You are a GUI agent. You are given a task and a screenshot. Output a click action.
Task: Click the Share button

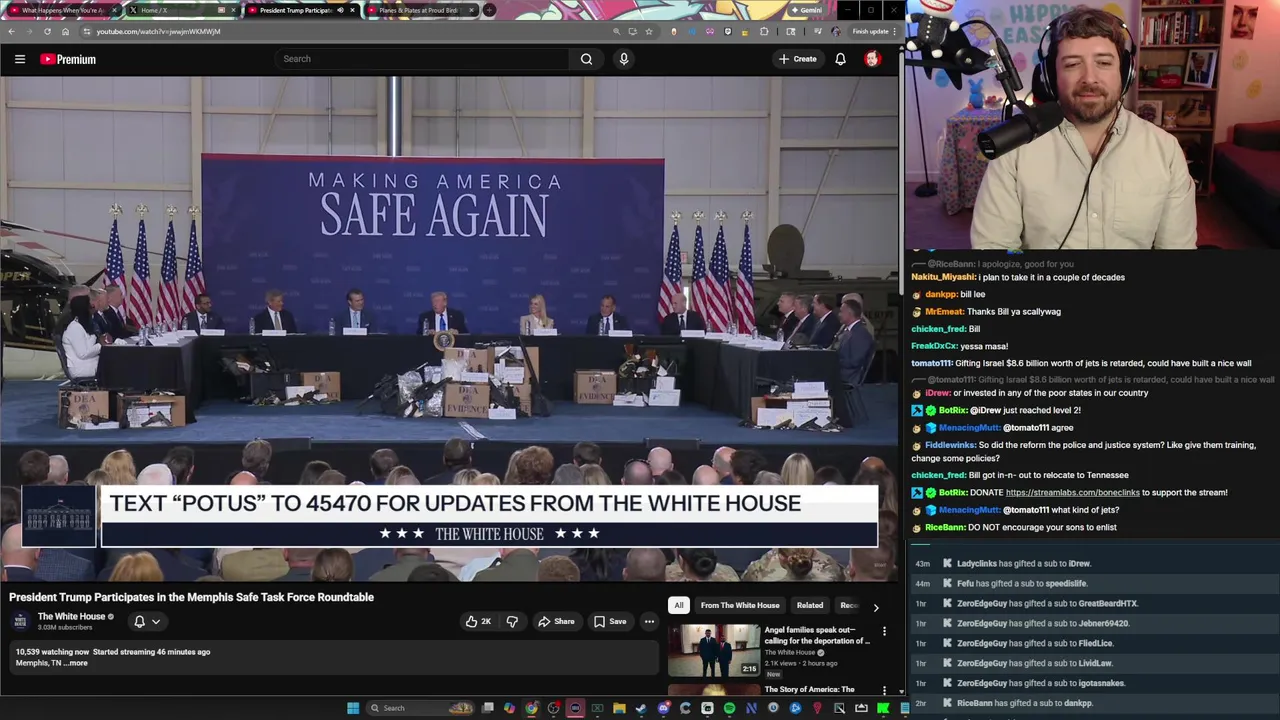point(556,621)
